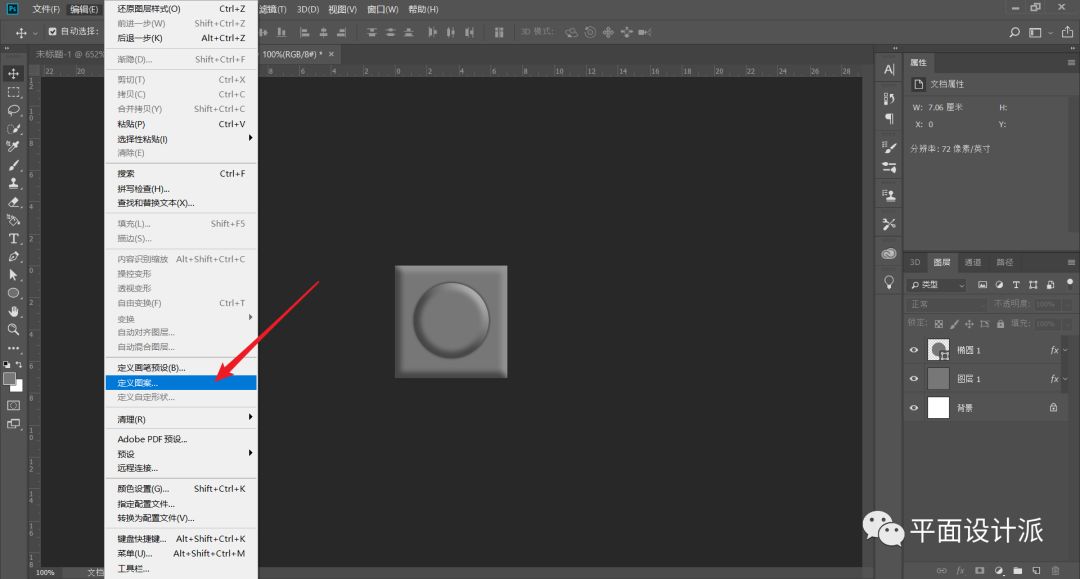Expand the 选择性粘贴 submenu
The width and height of the screenshot is (1080, 579).
[x=181, y=139]
